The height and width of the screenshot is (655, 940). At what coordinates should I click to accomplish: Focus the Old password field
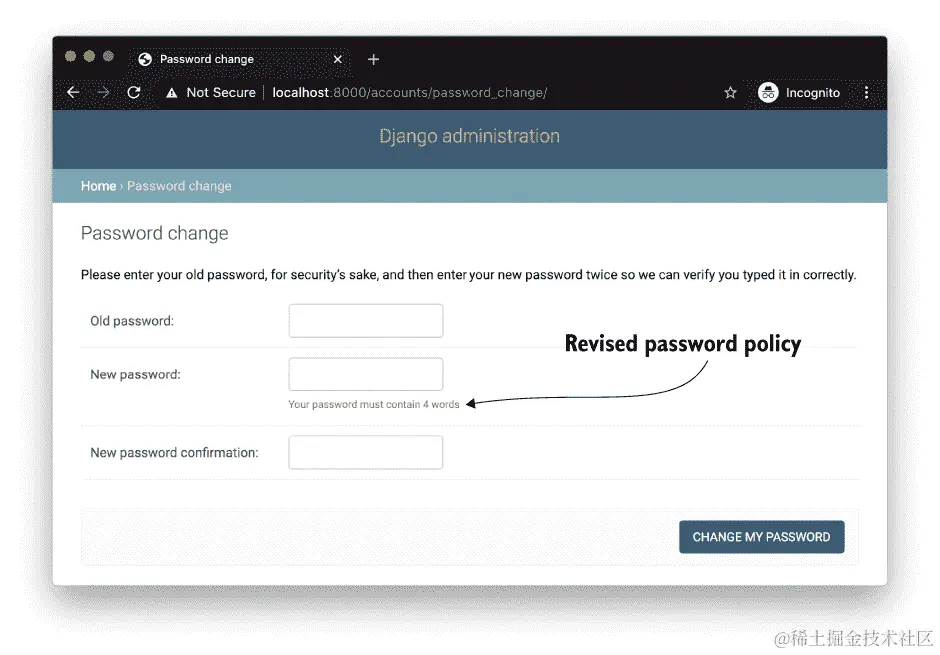click(366, 321)
